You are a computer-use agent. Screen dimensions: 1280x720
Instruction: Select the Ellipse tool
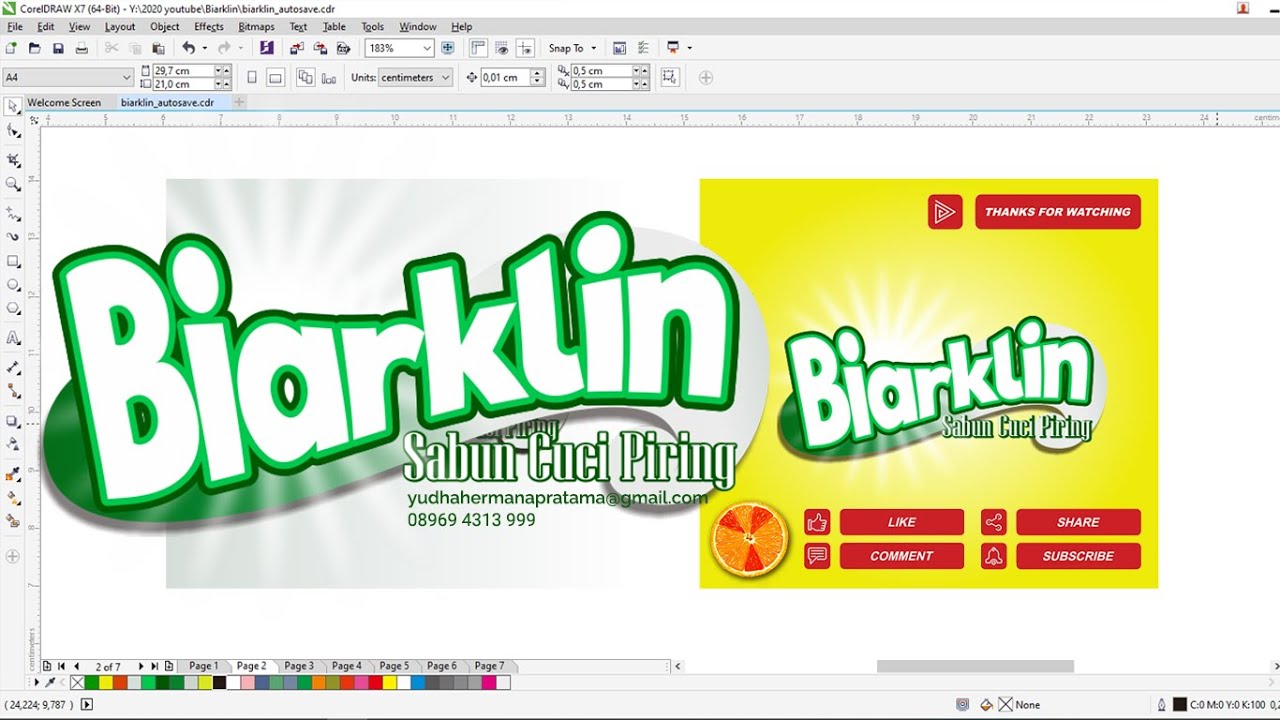(x=13, y=285)
